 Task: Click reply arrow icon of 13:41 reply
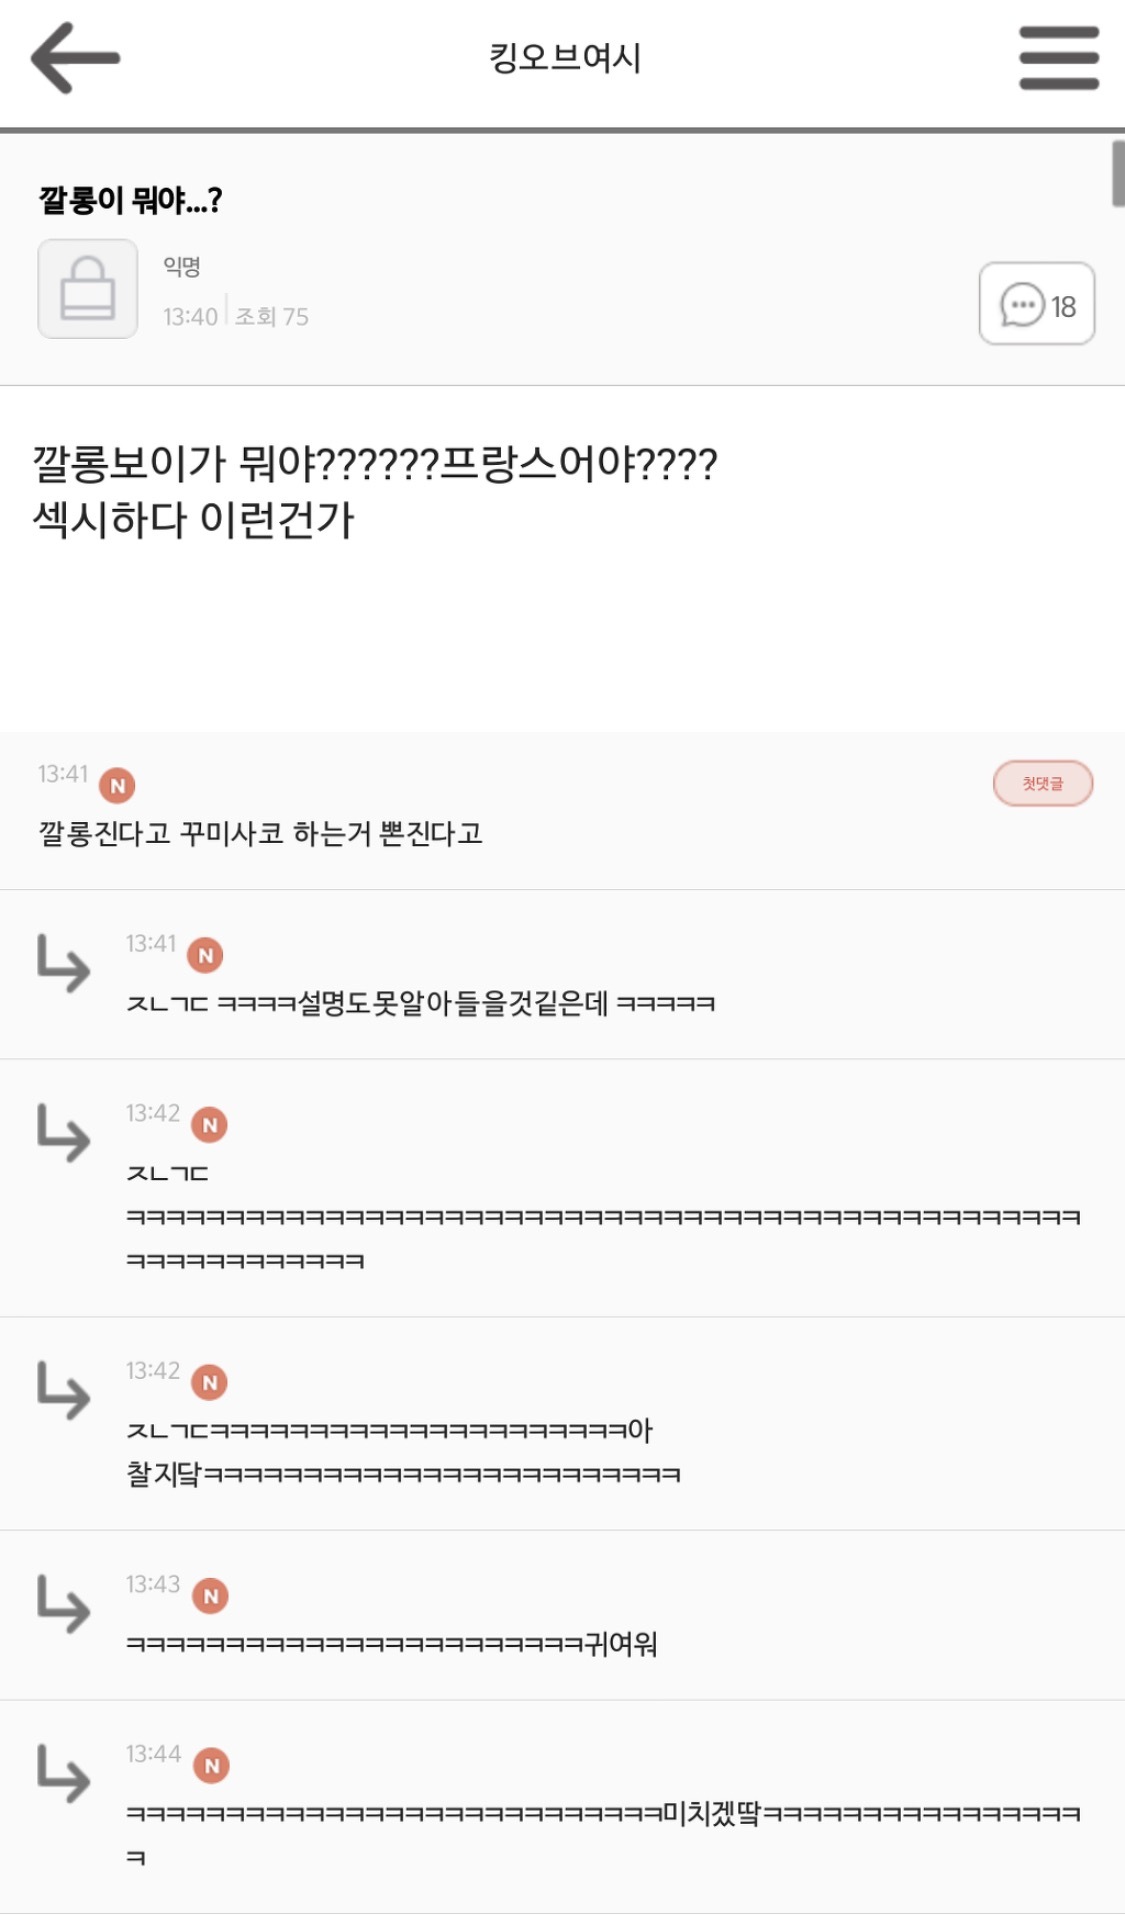63,963
